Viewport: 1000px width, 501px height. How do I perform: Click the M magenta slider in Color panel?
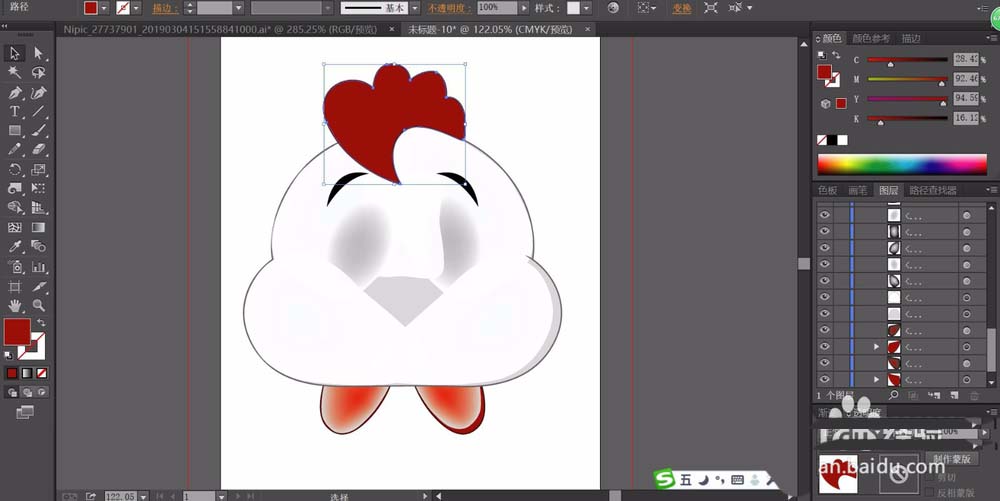click(x=907, y=80)
